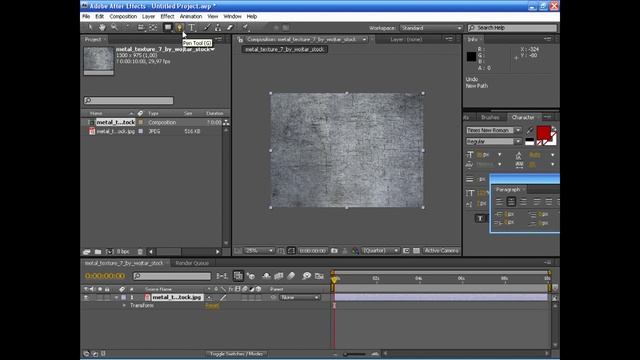Viewport: 640px width, 360px height.
Task: Click Reset link beside Transform
Action: pos(212,306)
